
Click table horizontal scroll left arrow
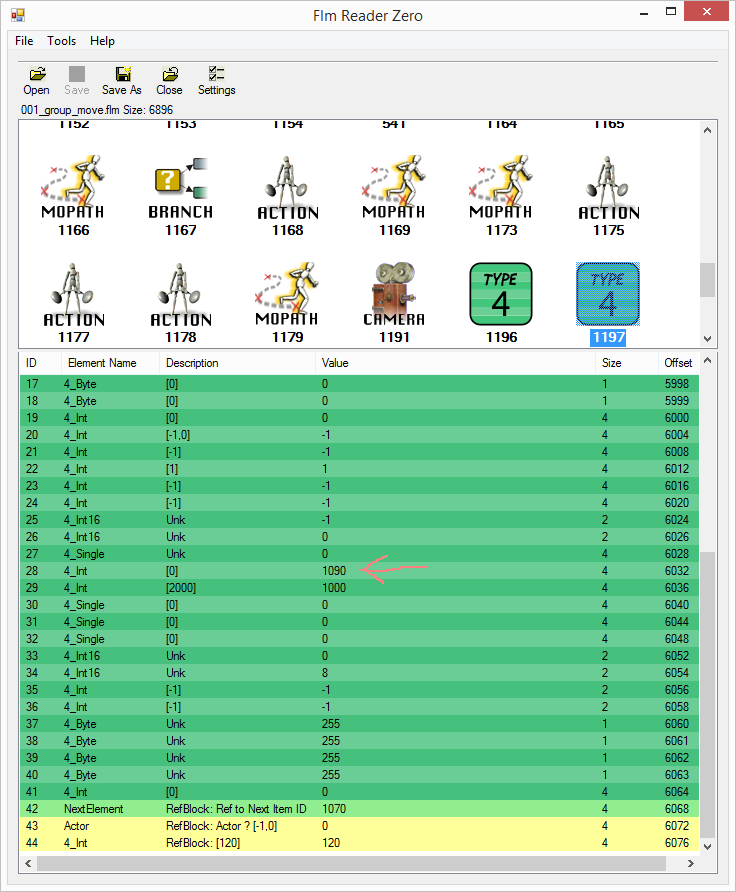pos(28,864)
